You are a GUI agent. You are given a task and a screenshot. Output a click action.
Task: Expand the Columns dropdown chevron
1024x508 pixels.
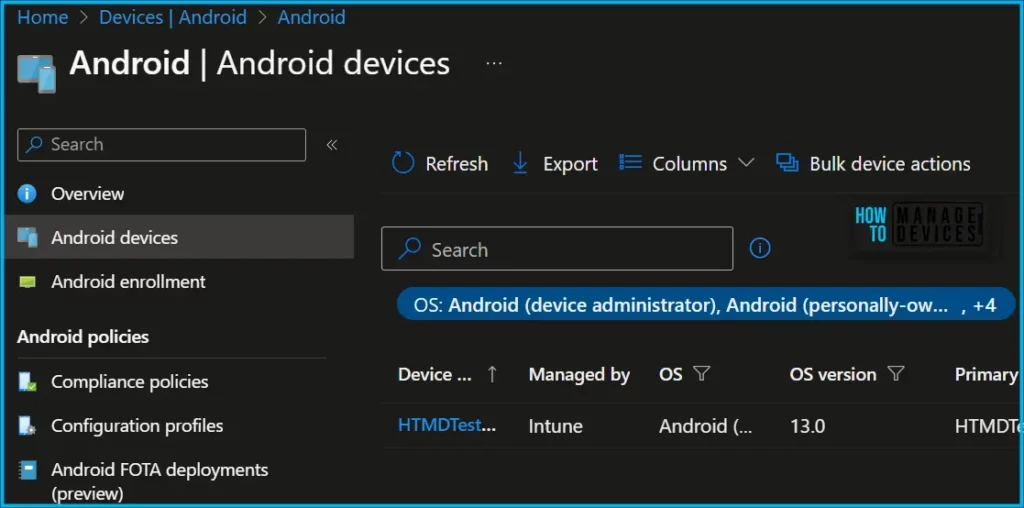click(746, 163)
